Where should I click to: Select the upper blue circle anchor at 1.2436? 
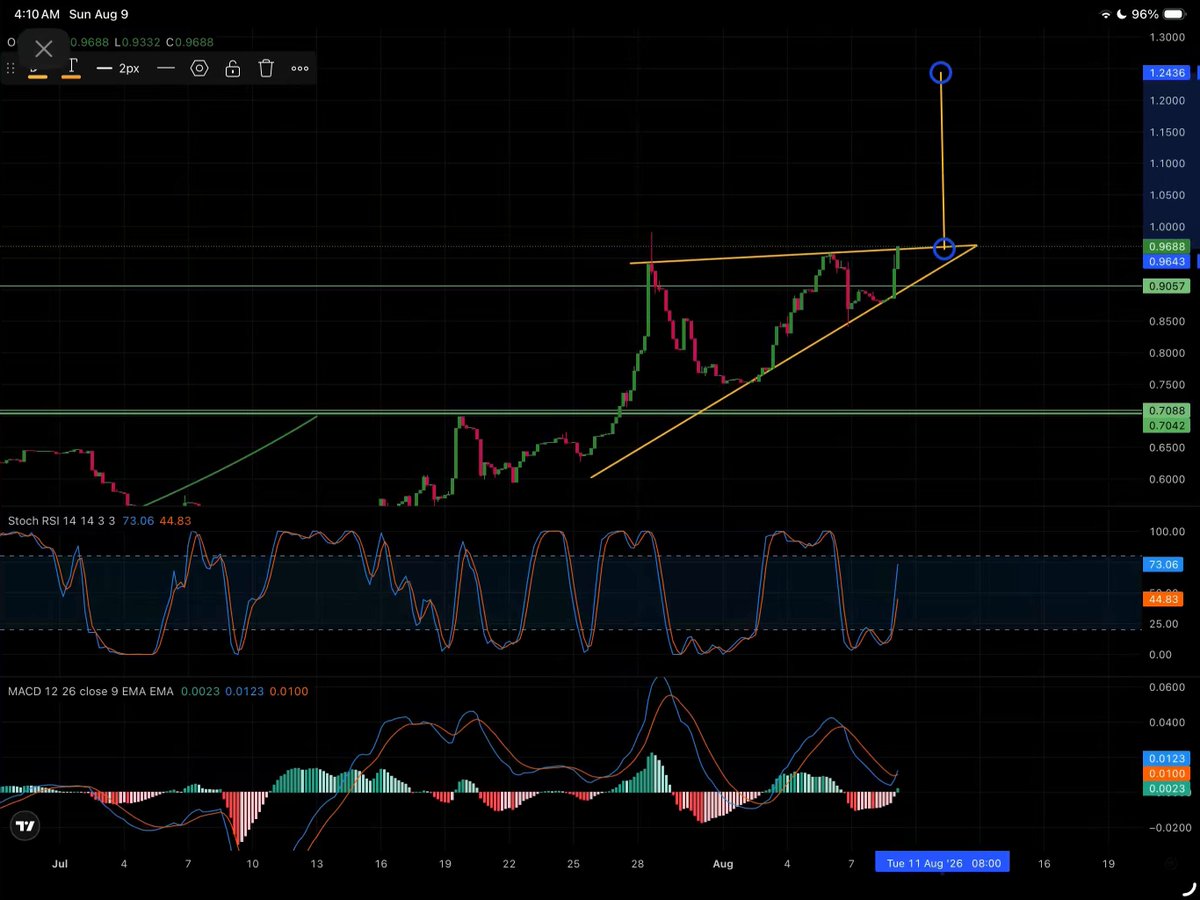(x=940, y=72)
